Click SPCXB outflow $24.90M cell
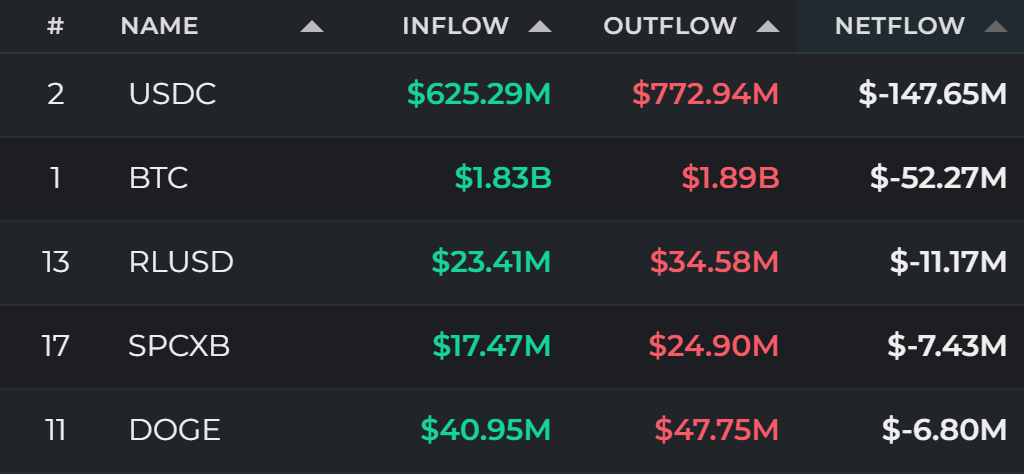The image size is (1024, 474). (714, 346)
